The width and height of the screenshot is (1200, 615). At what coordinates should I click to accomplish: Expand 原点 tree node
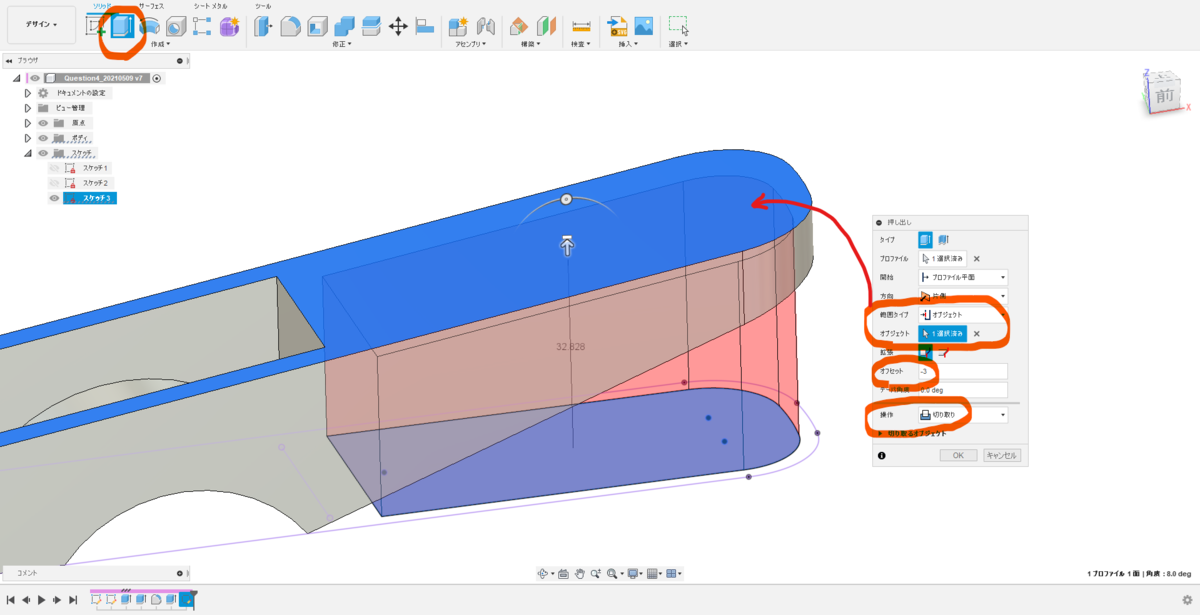pyautogui.click(x=27, y=123)
